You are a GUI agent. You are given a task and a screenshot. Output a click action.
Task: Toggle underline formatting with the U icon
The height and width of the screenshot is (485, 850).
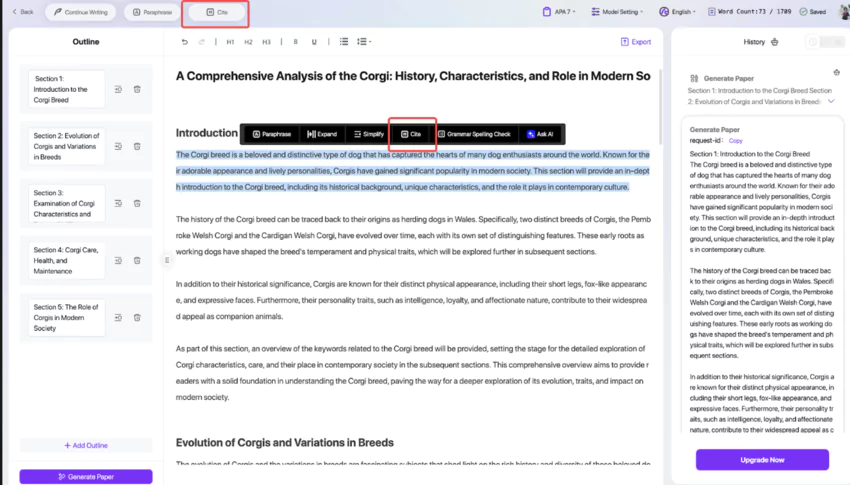314,42
